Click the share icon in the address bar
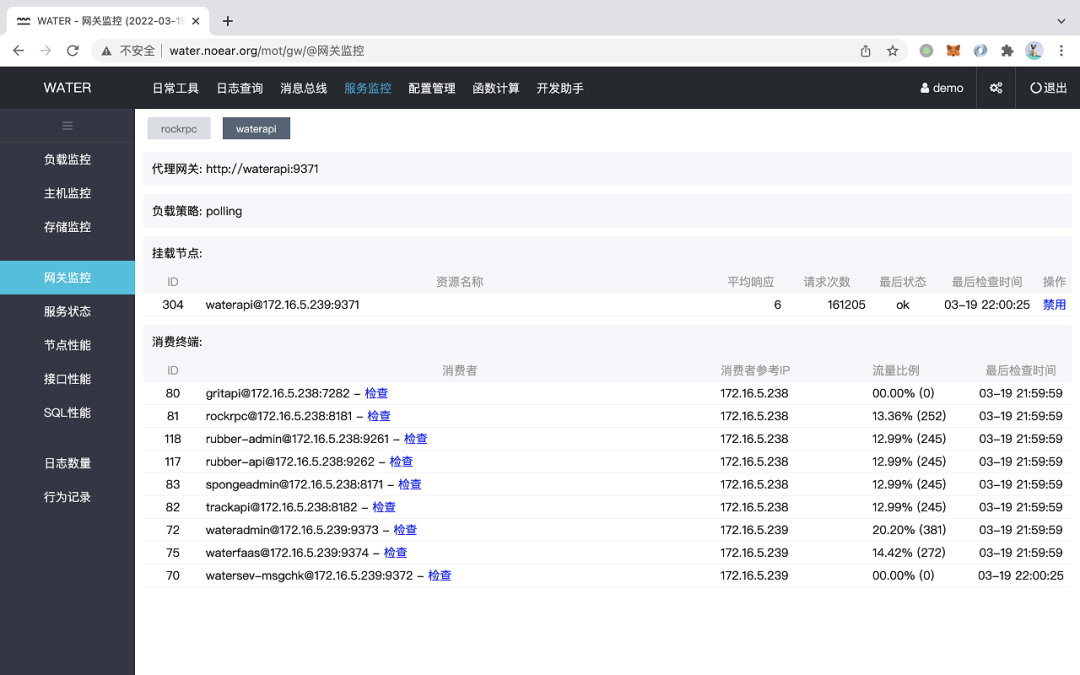Image resolution: width=1080 pixels, height=675 pixels. [x=865, y=51]
